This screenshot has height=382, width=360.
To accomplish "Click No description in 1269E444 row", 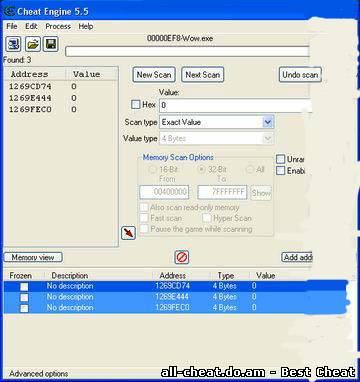I will 70,297.
